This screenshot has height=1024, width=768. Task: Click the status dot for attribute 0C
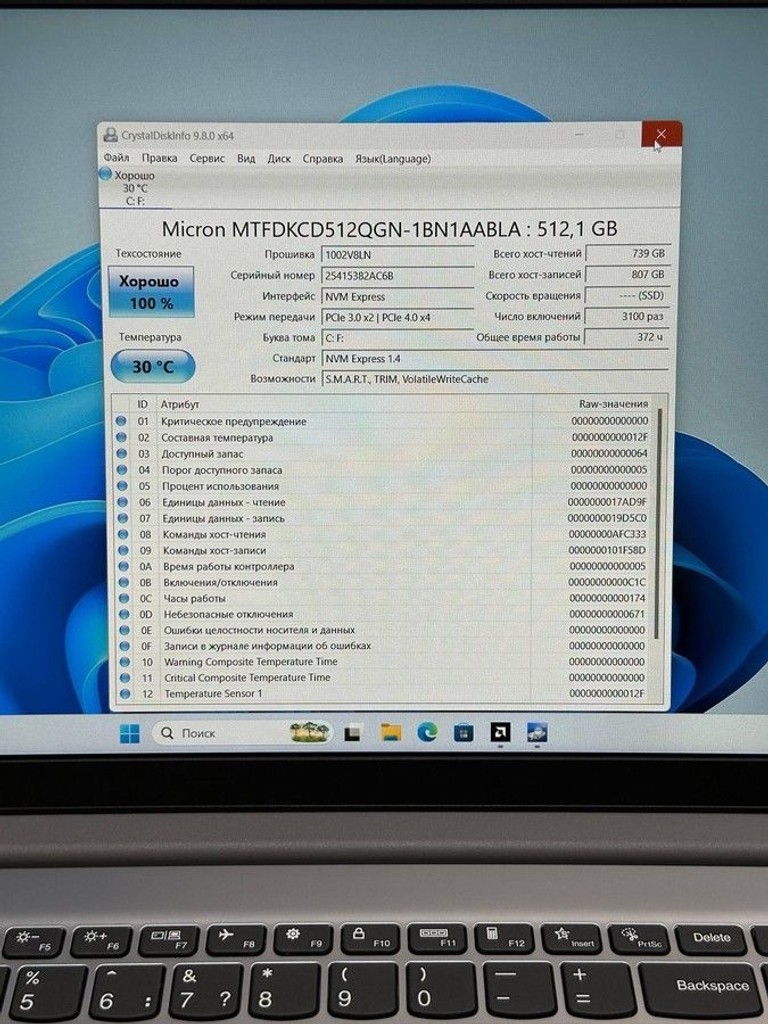coord(123,598)
